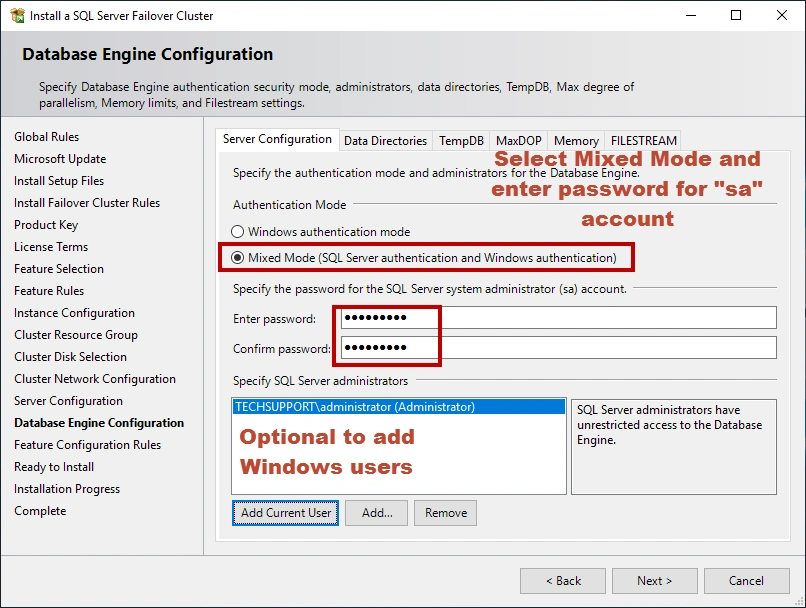Select TECHSUPPORT\administrator in administrators list

(354, 407)
